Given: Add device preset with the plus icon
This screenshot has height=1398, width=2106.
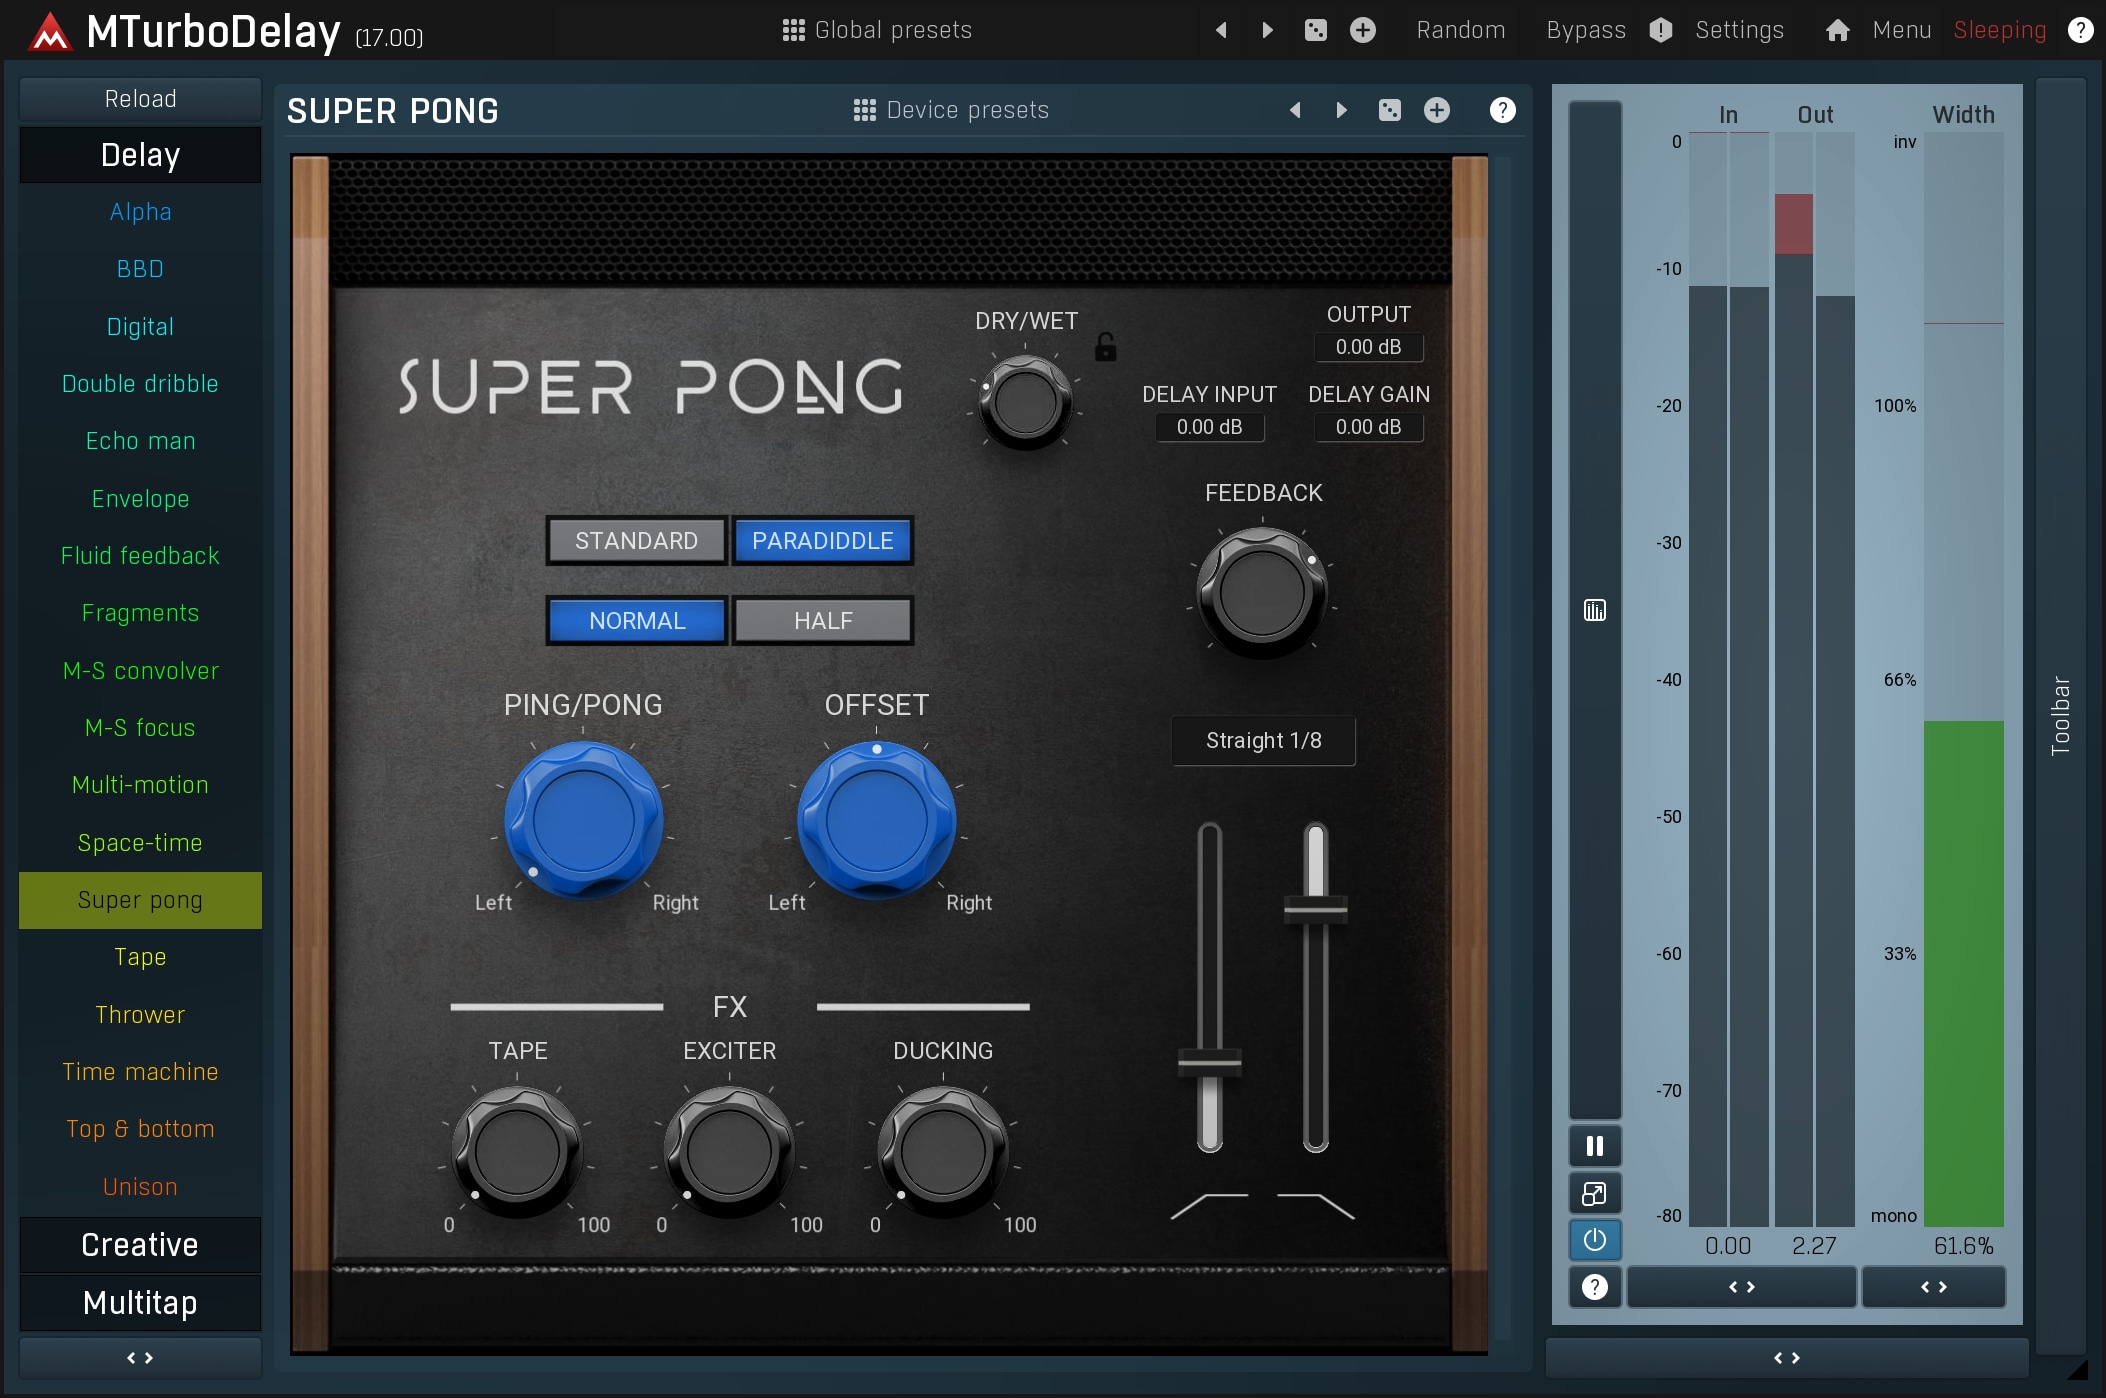Looking at the screenshot, I should point(1437,110).
